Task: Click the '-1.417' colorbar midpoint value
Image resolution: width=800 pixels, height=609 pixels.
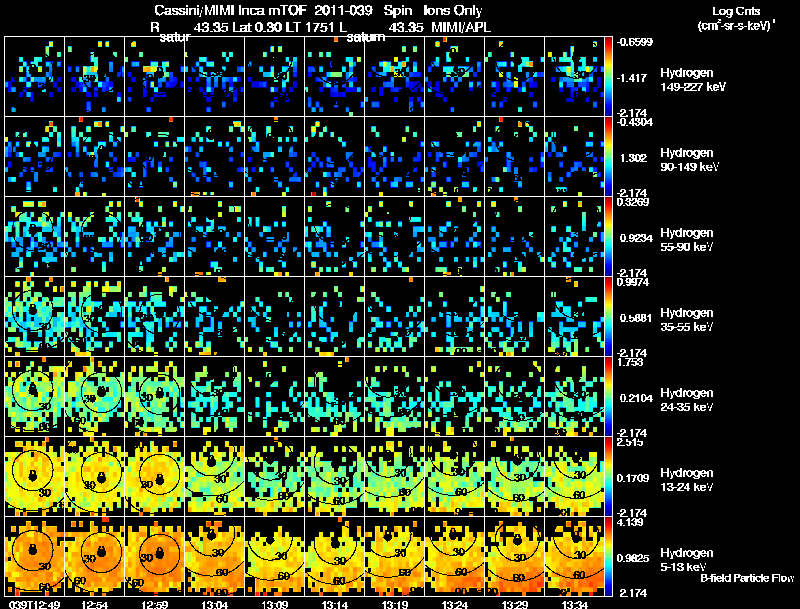Action: [x=632, y=78]
